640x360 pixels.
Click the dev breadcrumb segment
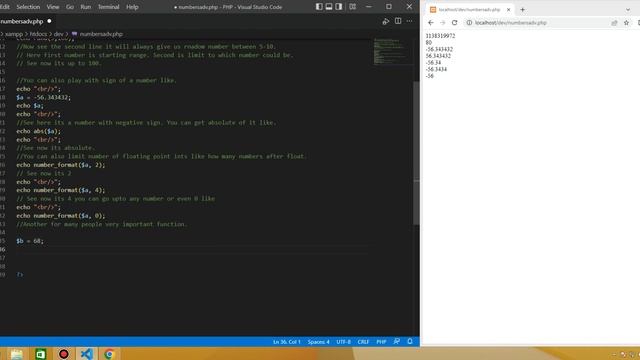pyautogui.click(x=58, y=34)
